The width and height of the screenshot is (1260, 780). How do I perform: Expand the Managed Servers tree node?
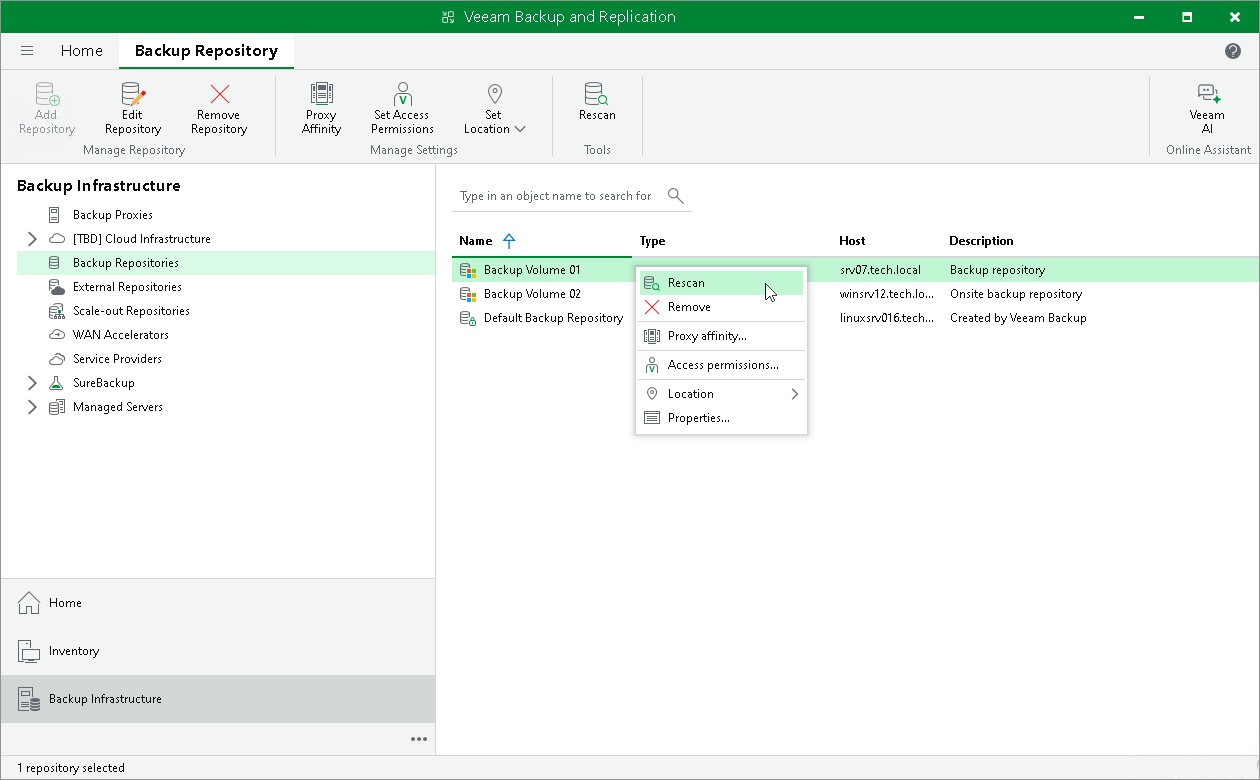click(x=32, y=407)
